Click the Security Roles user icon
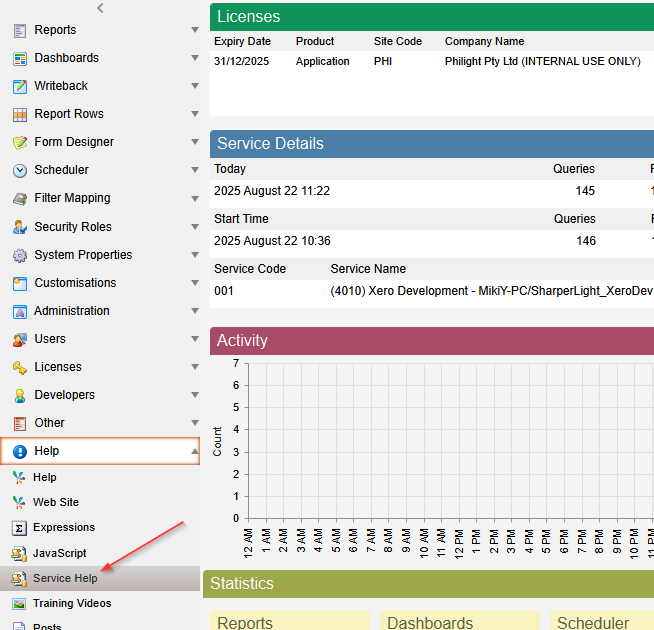The height and width of the screenshot is (630, 654). [x=20, y=227]
